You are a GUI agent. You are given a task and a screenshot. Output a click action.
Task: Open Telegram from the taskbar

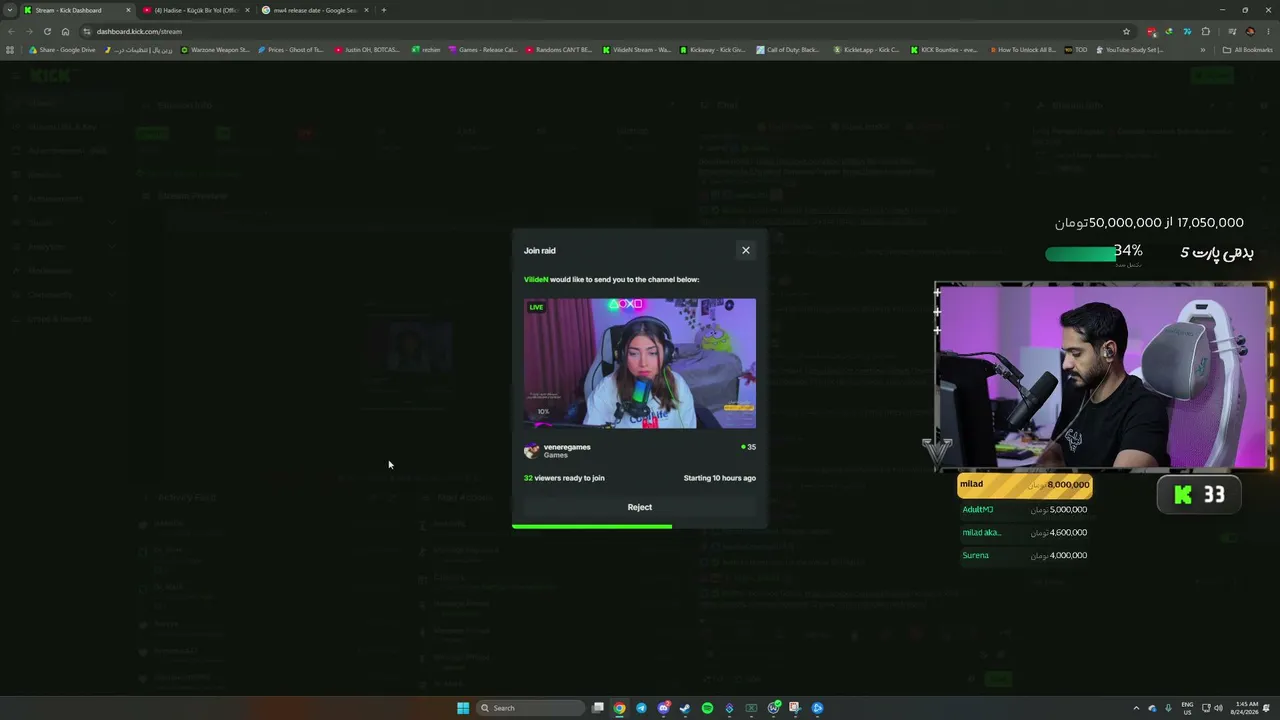641,708
